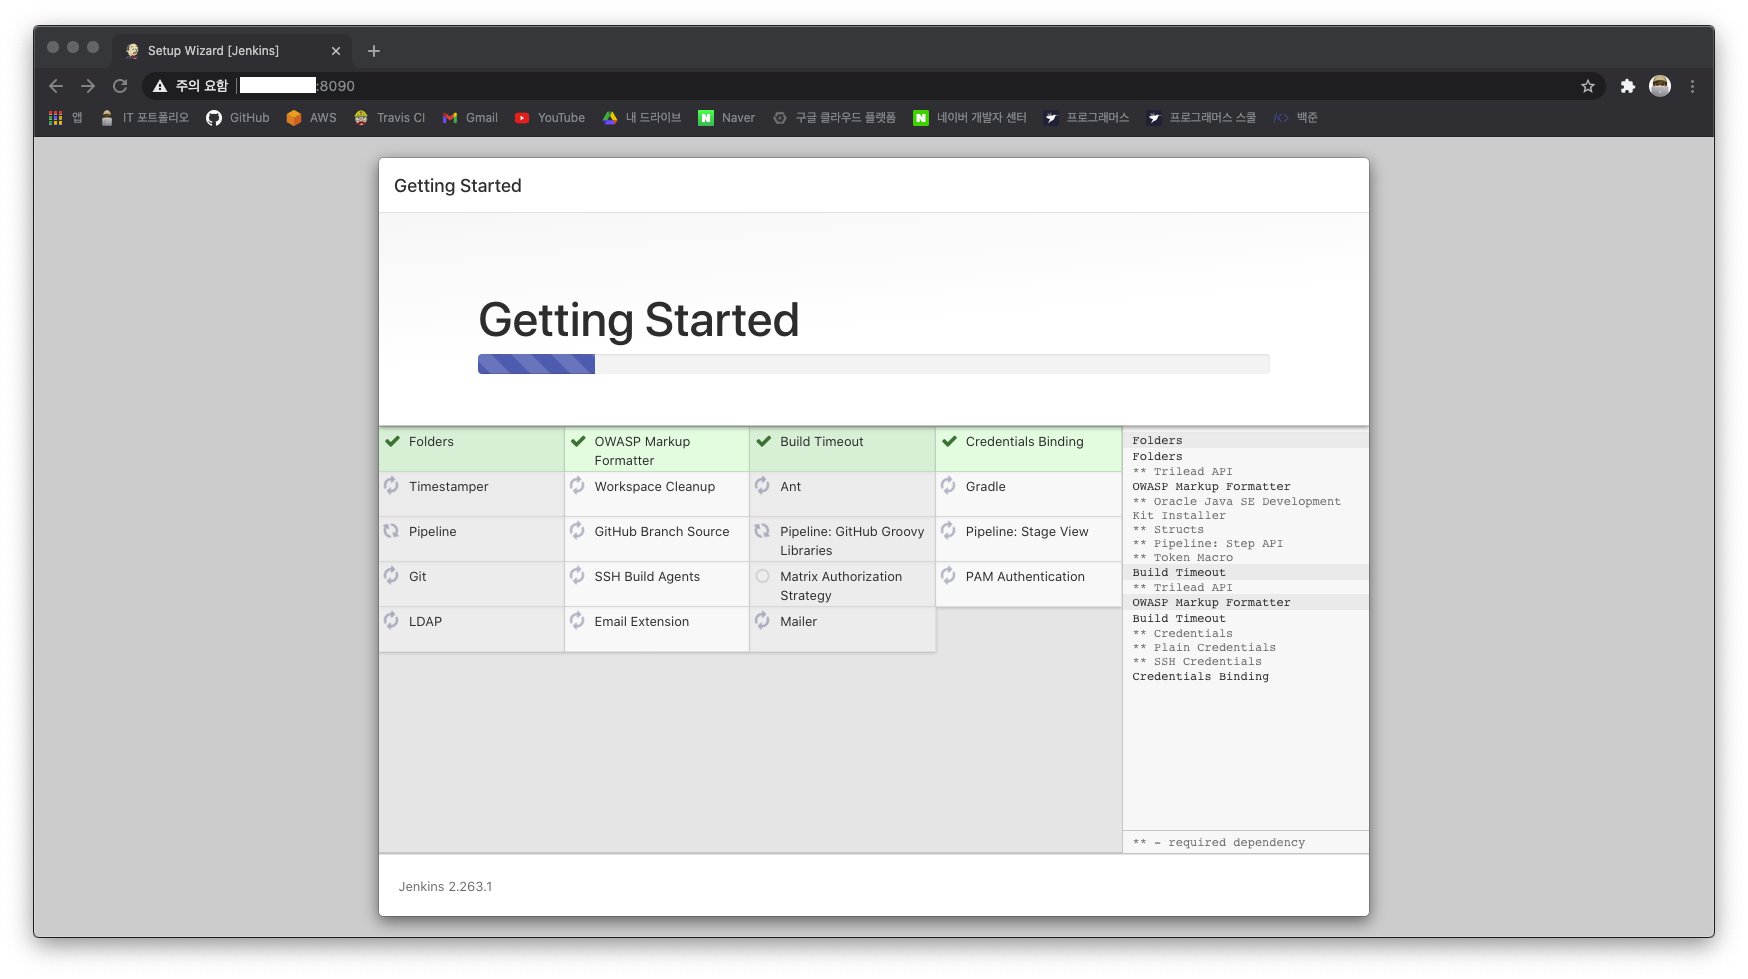Image resolution: width=1748 pixels, height=979 pixels.
Task: Click the Workspace Cleanup plugin cell
Action: pos(657,494)
